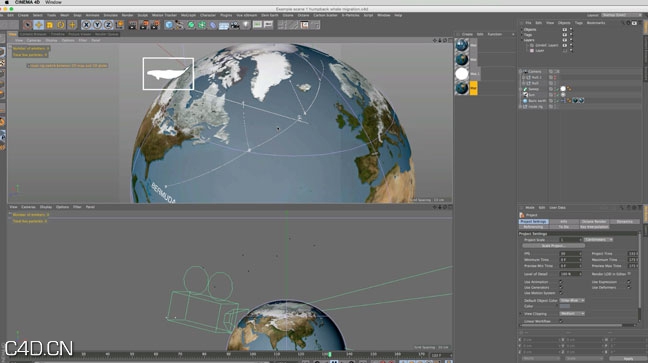Toggle the X axis lock
The width and height of the screenshot is (648, 363).
click(x=86, y=25)
